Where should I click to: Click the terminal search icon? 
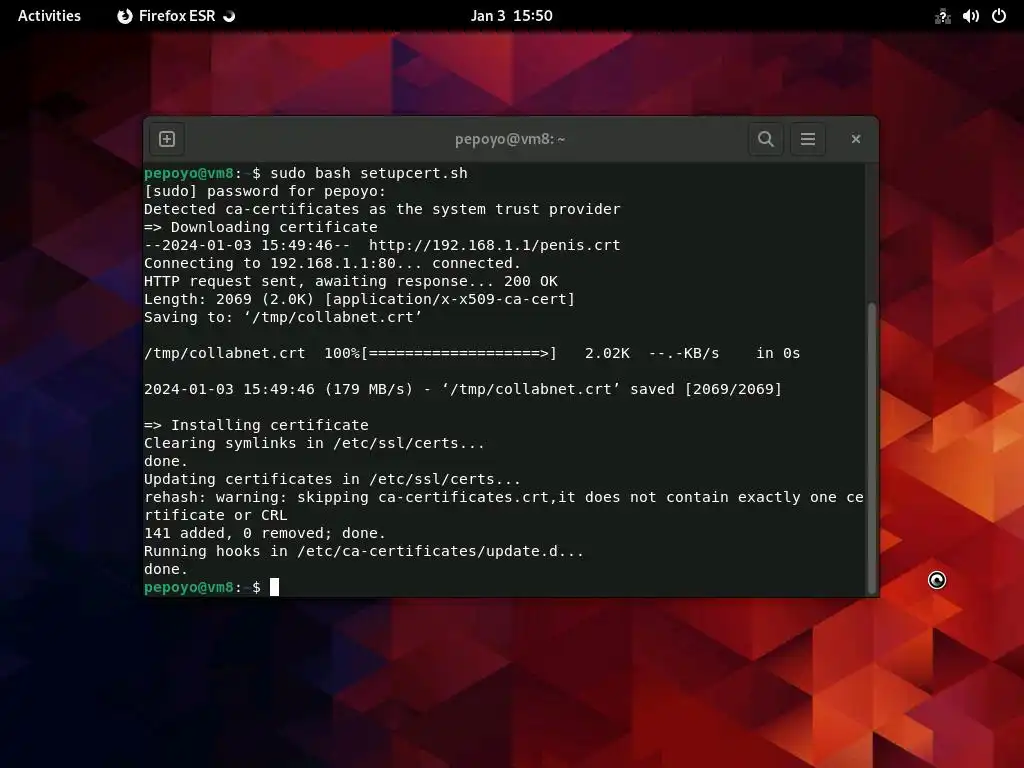[x=765, y=139]
